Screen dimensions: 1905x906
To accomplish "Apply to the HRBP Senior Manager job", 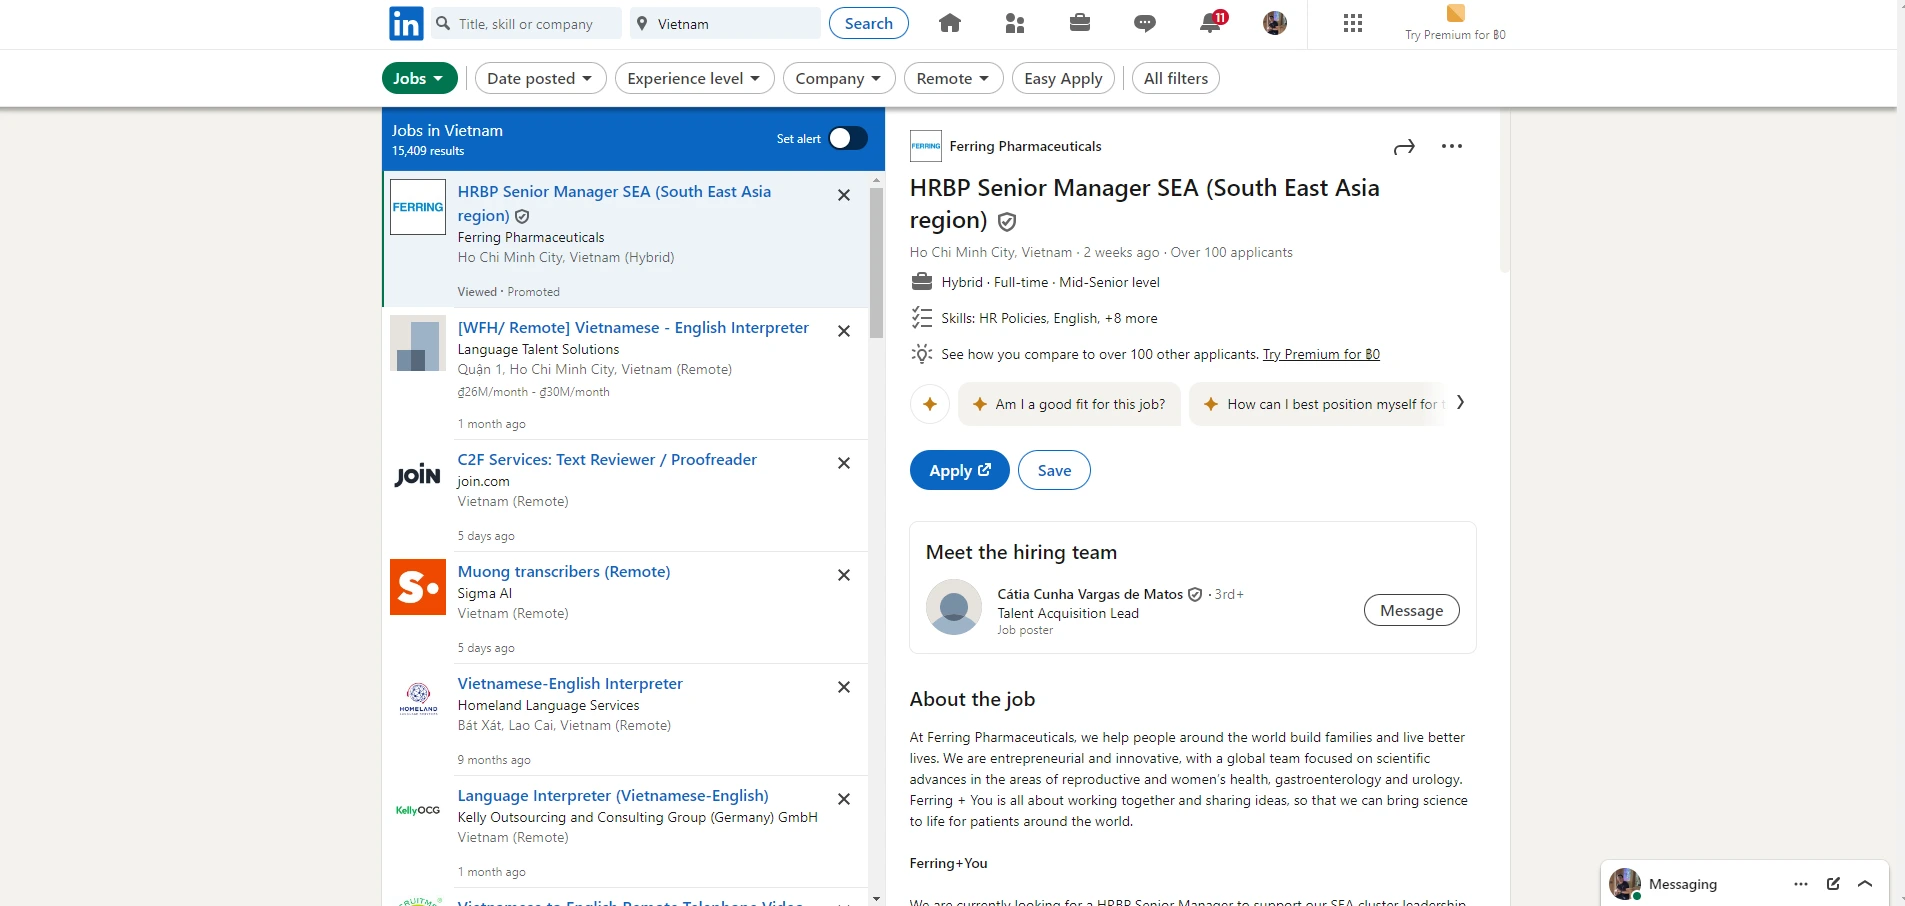I will [x=960, y=470].
